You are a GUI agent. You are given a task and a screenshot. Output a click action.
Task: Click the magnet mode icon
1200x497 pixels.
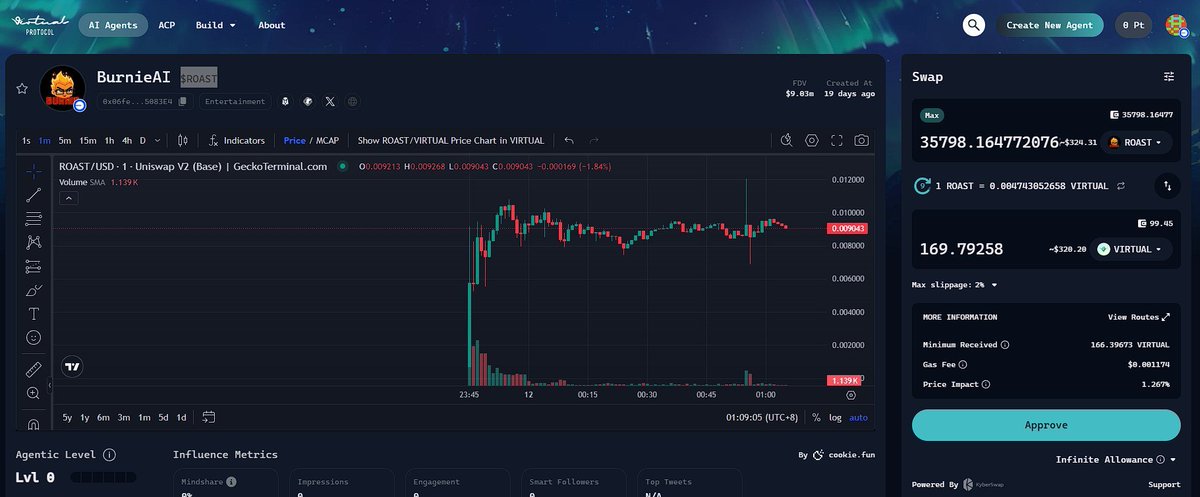tap(33, 424)
